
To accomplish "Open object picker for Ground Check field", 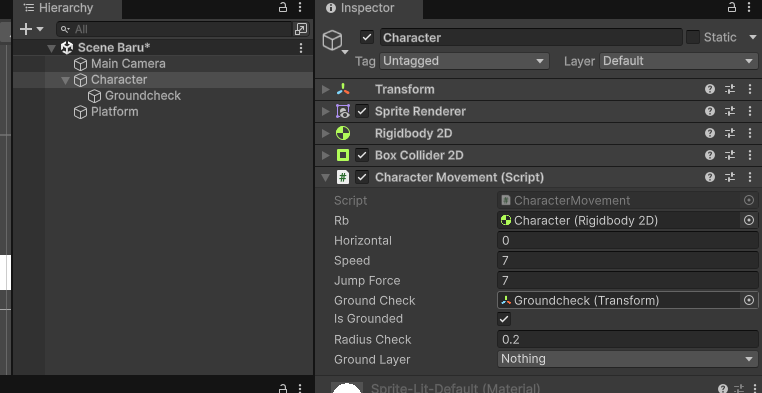I will coord(749,300).
